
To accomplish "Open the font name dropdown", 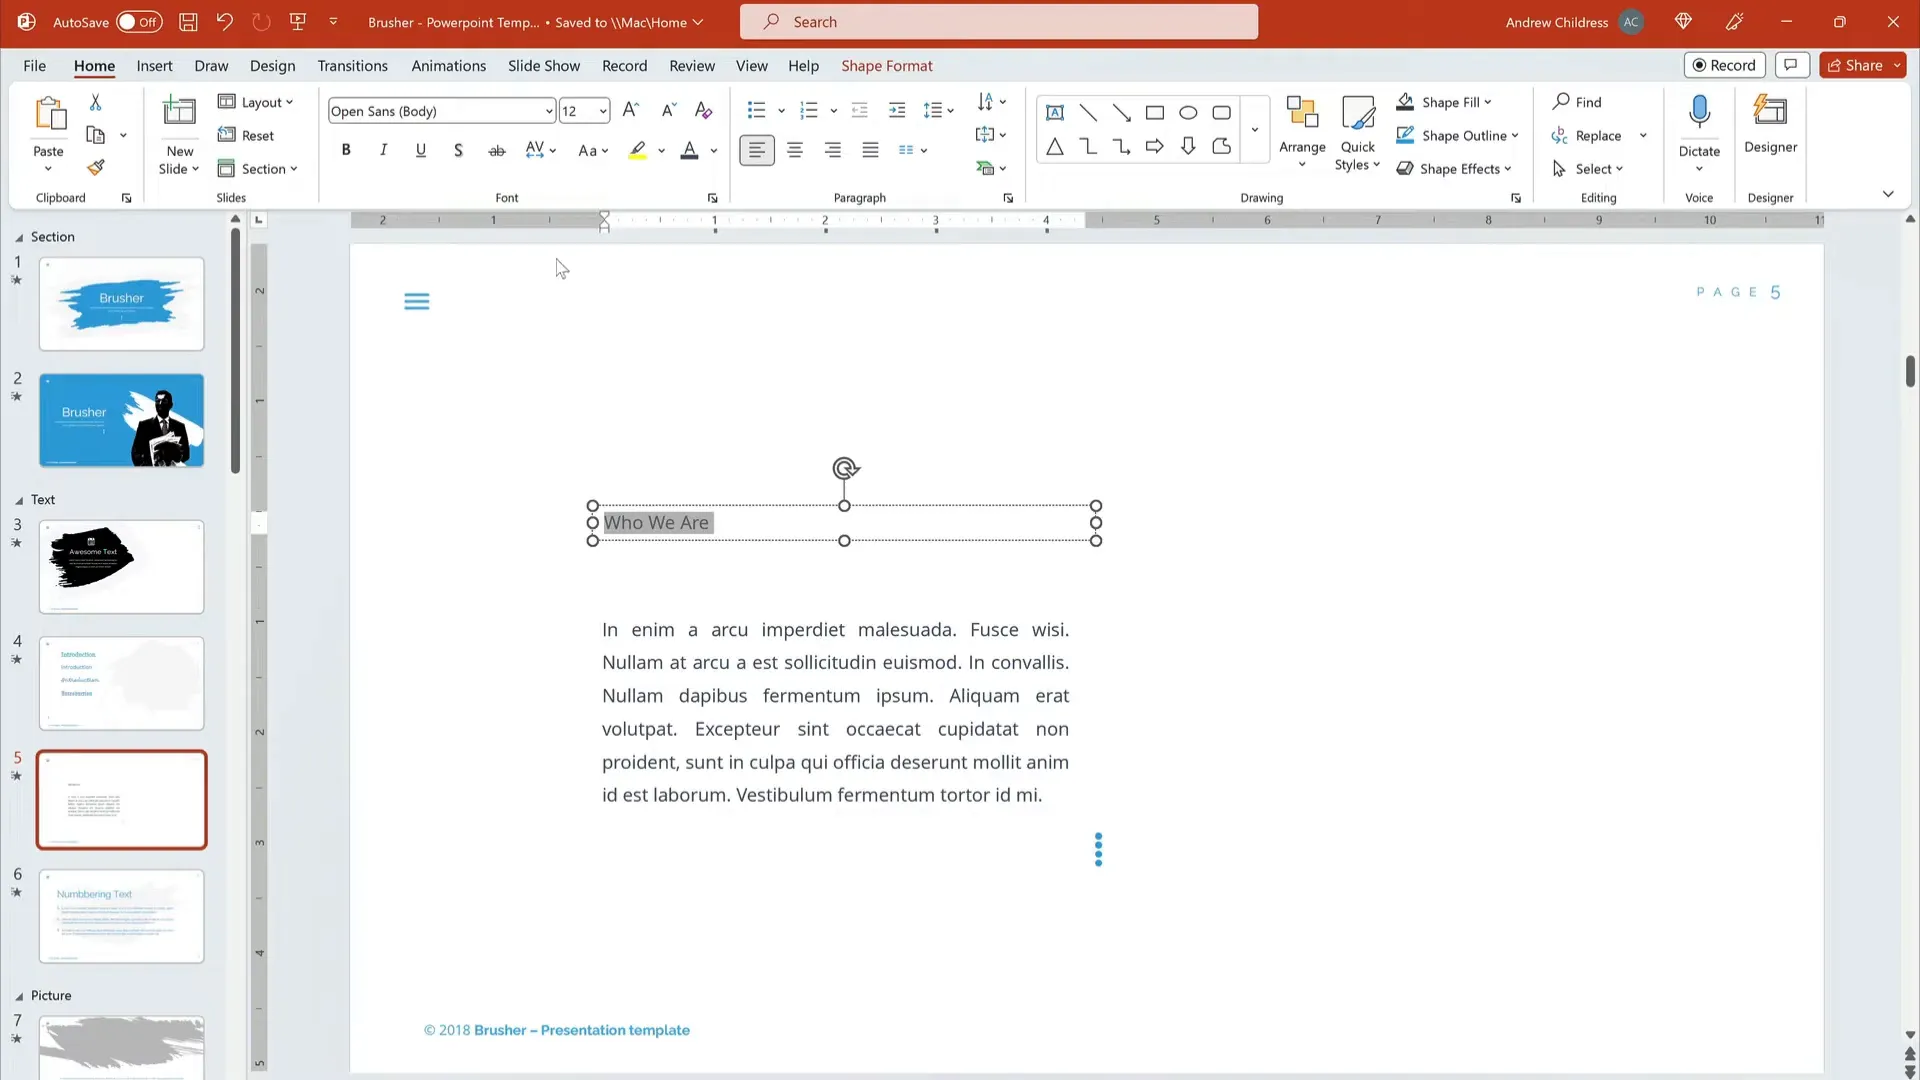I will 549,111.
